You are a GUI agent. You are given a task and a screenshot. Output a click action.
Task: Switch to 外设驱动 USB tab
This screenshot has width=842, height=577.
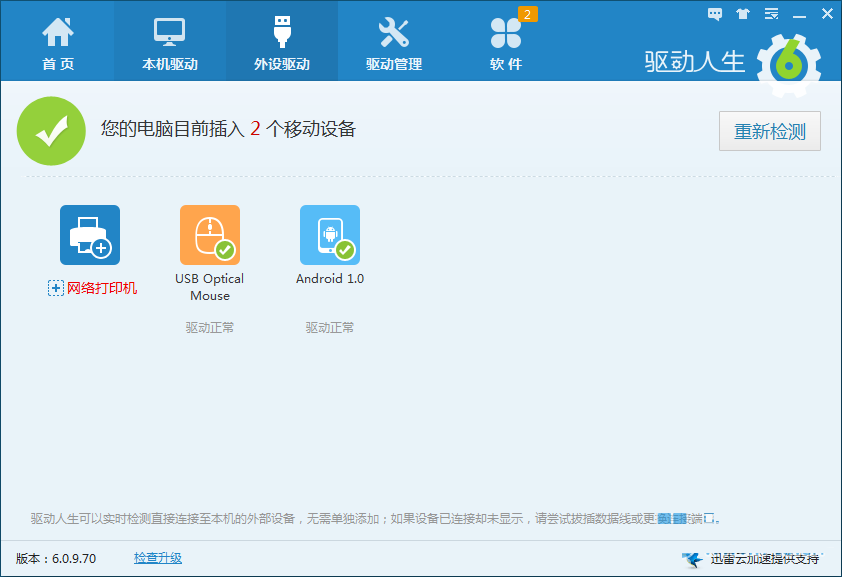pyautogui.click(x=281, y=33)
